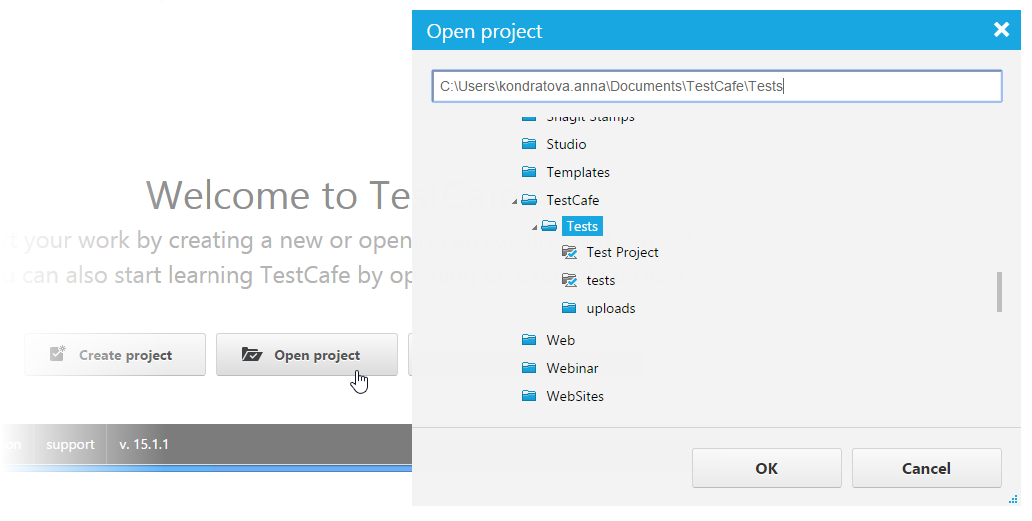Click the Open project button
Image resolution: width=1032 pixels, height=521 pixels.
pos(307,355)
